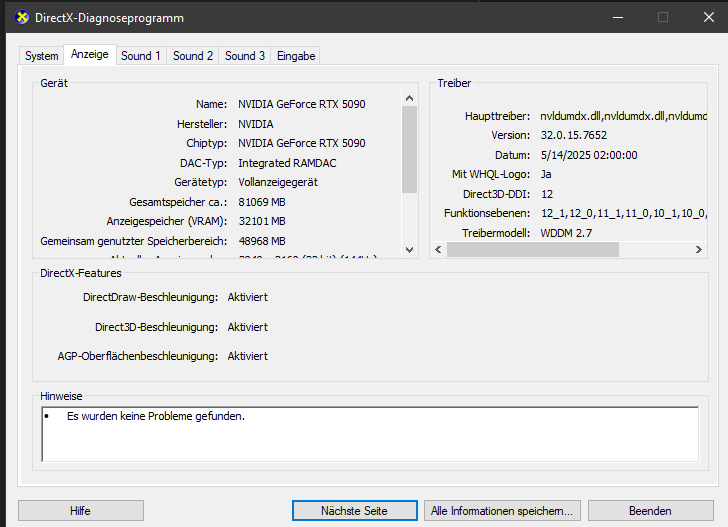Click the DirectX-Features group label
The image size is (728, 527).
(81, 273)
